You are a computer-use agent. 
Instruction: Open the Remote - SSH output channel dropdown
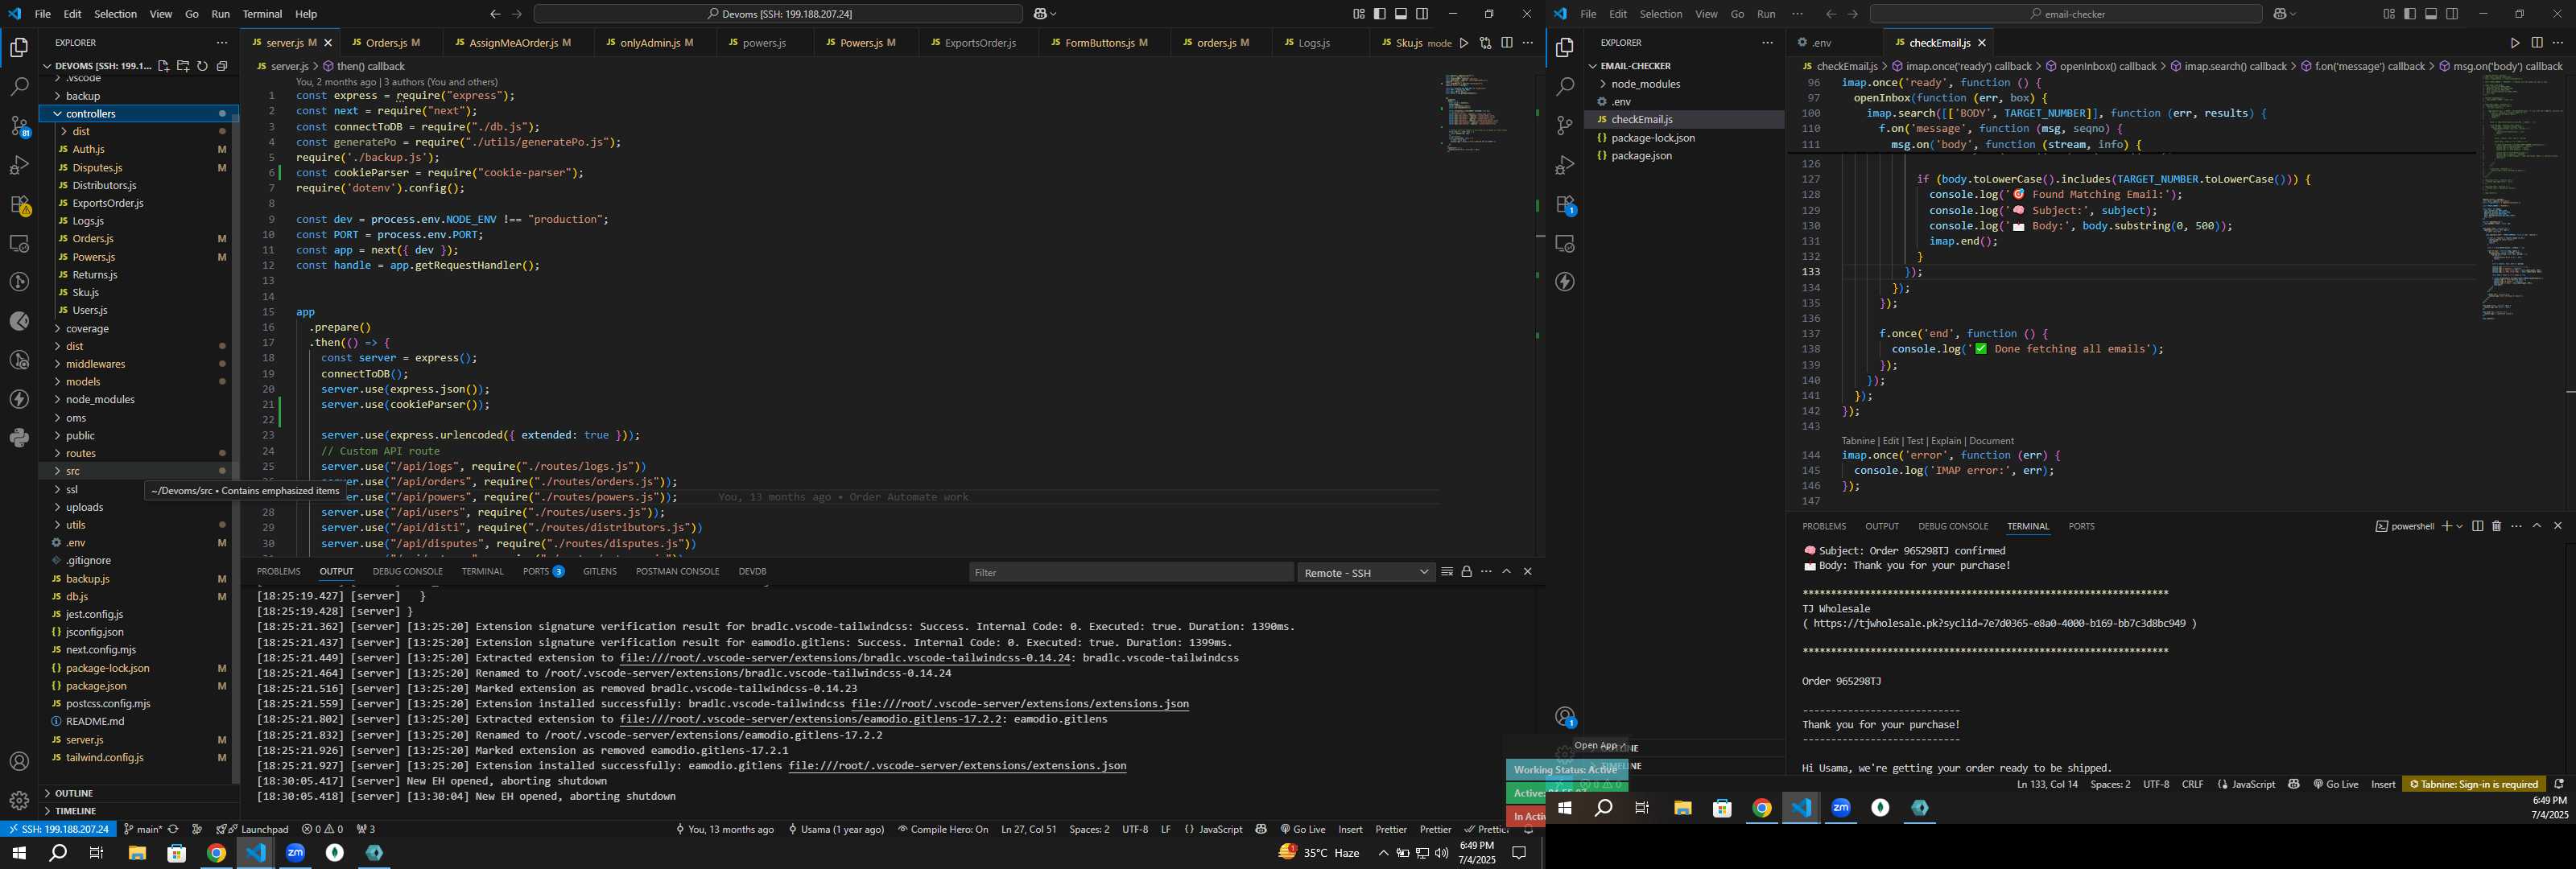[x=1367, y=573]
